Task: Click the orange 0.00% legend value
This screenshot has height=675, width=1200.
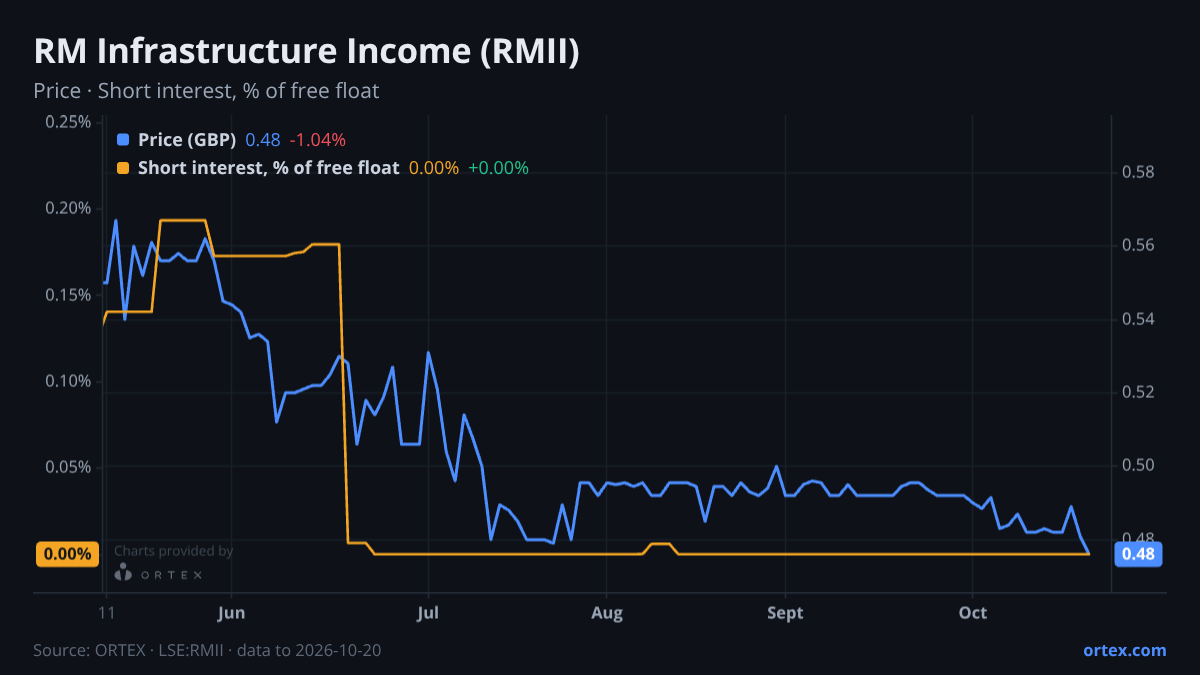Action: [434, 168]
